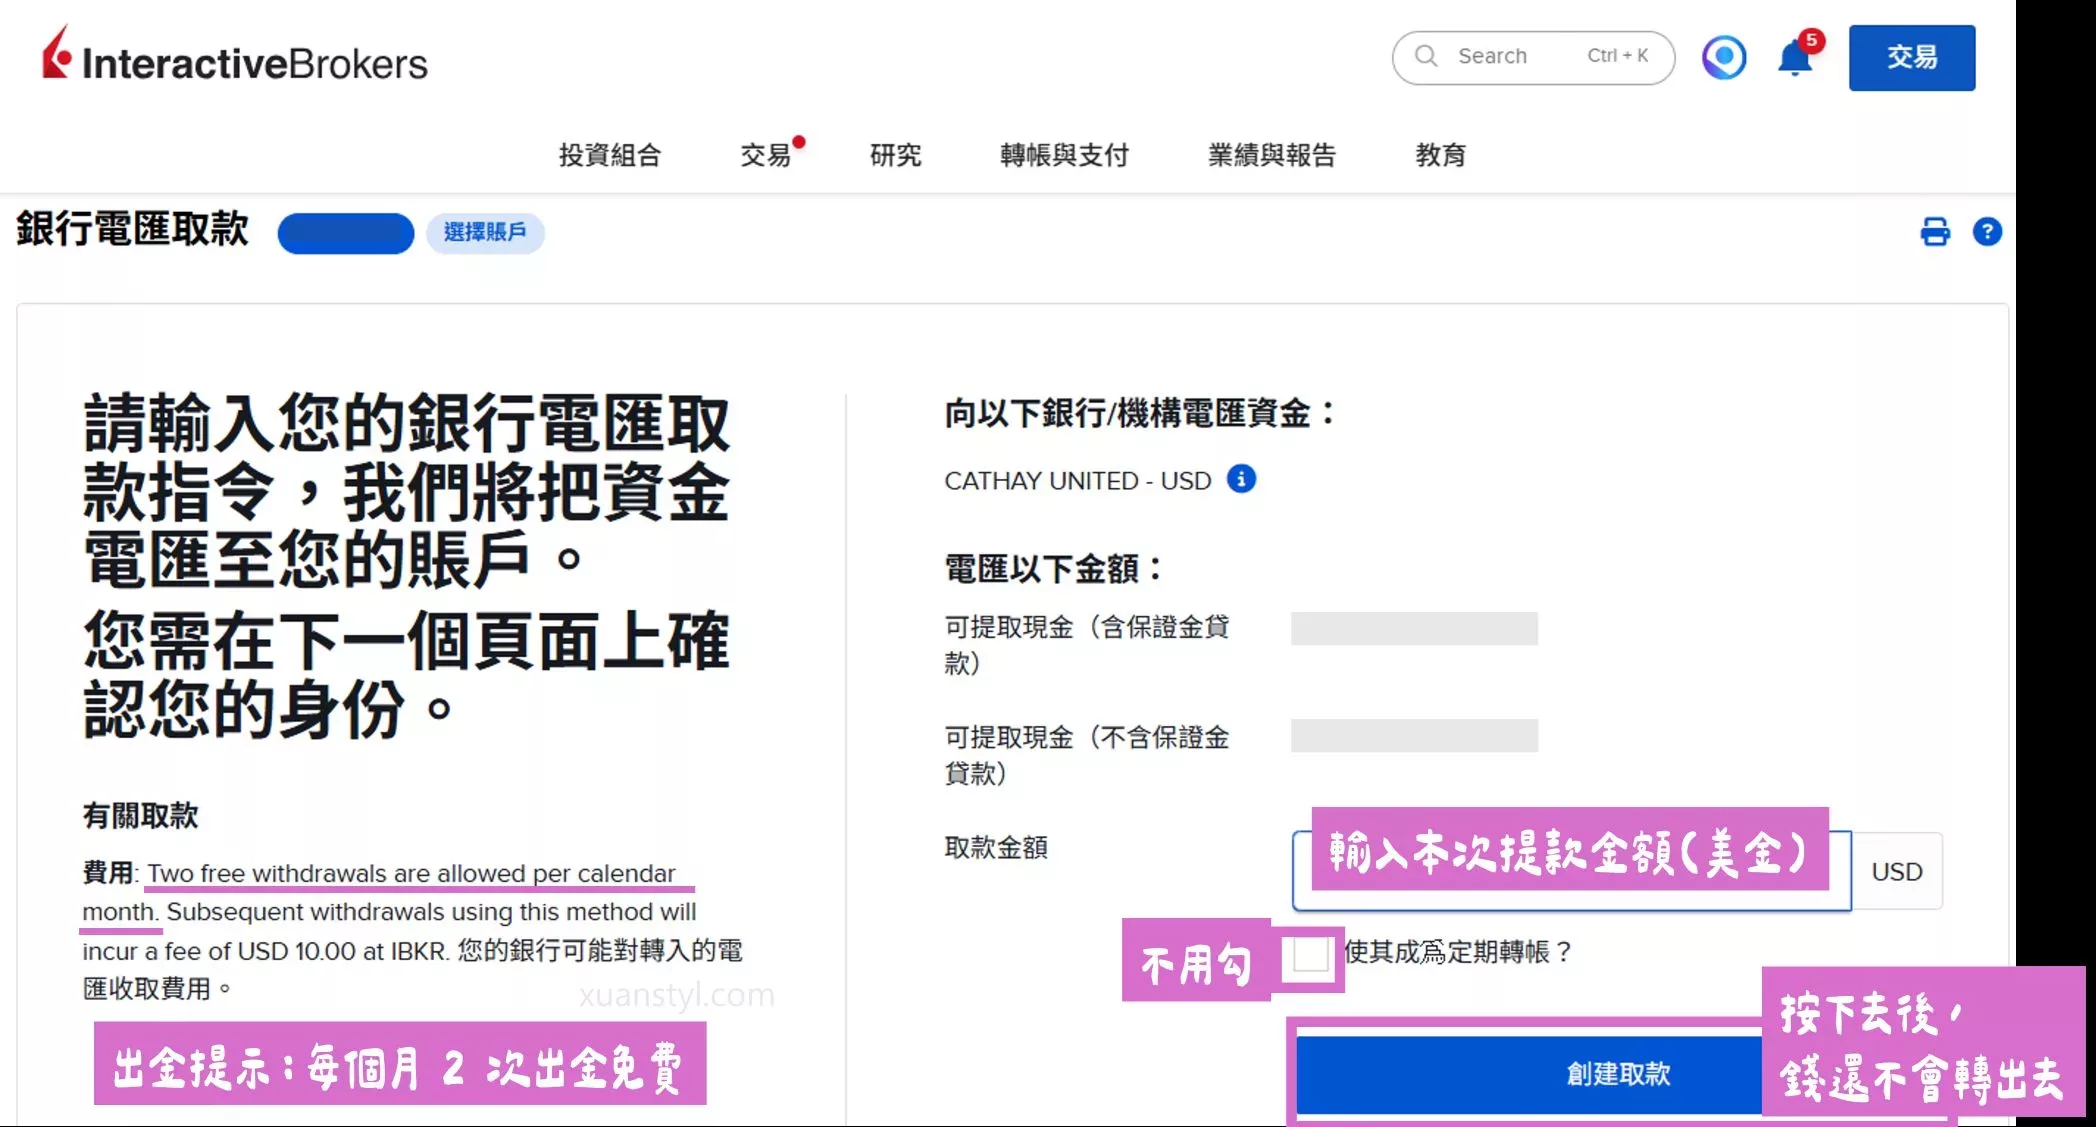Click the 創建取款 button
Screen dimensions: 2096x1127
[x=1618, y=1074]
